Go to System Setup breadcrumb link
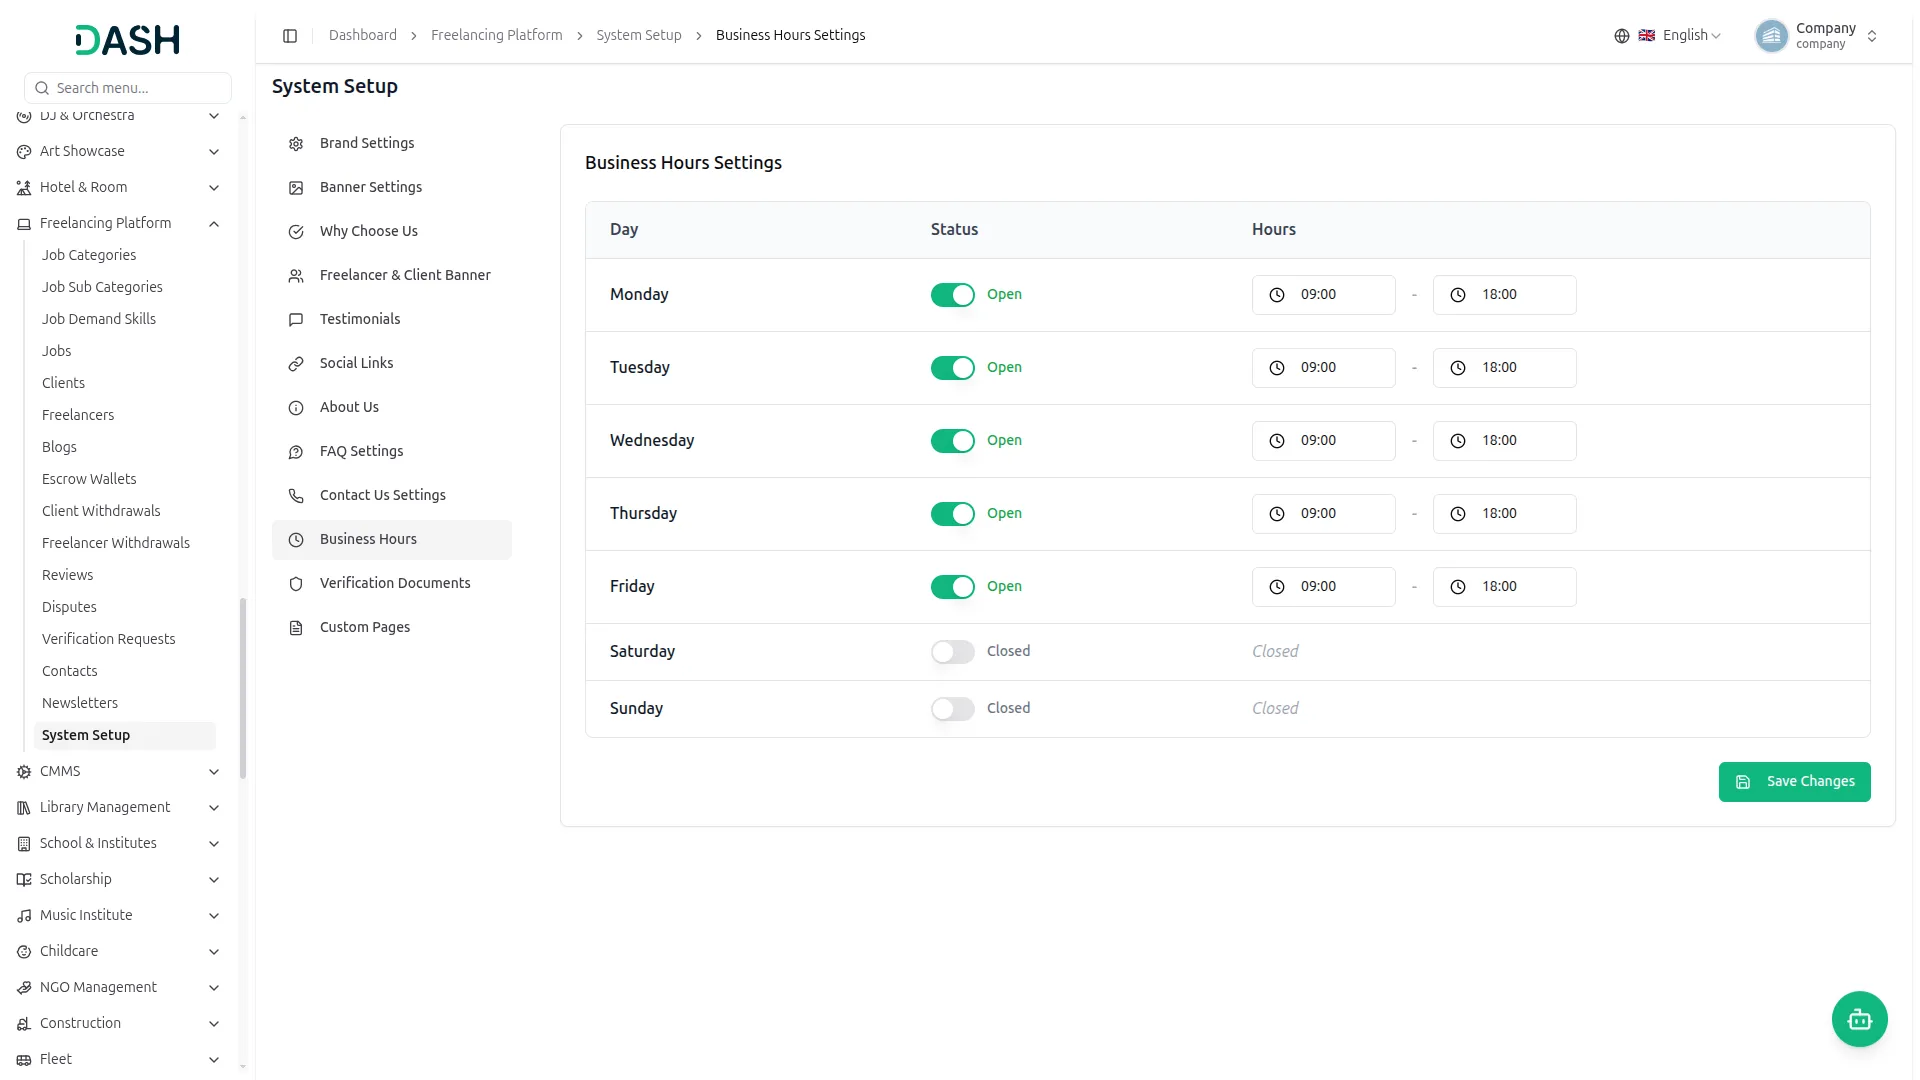 click(x=638, y=35)
